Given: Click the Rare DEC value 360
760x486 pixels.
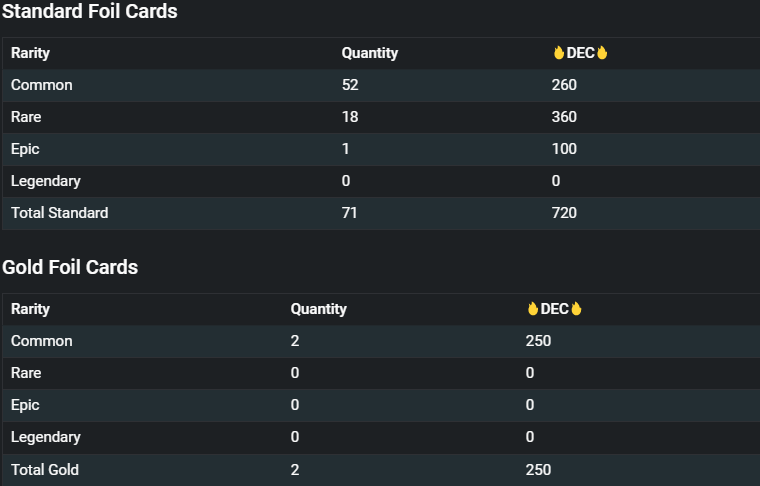Looking at the screenshot, I should (x=564, y=117).
